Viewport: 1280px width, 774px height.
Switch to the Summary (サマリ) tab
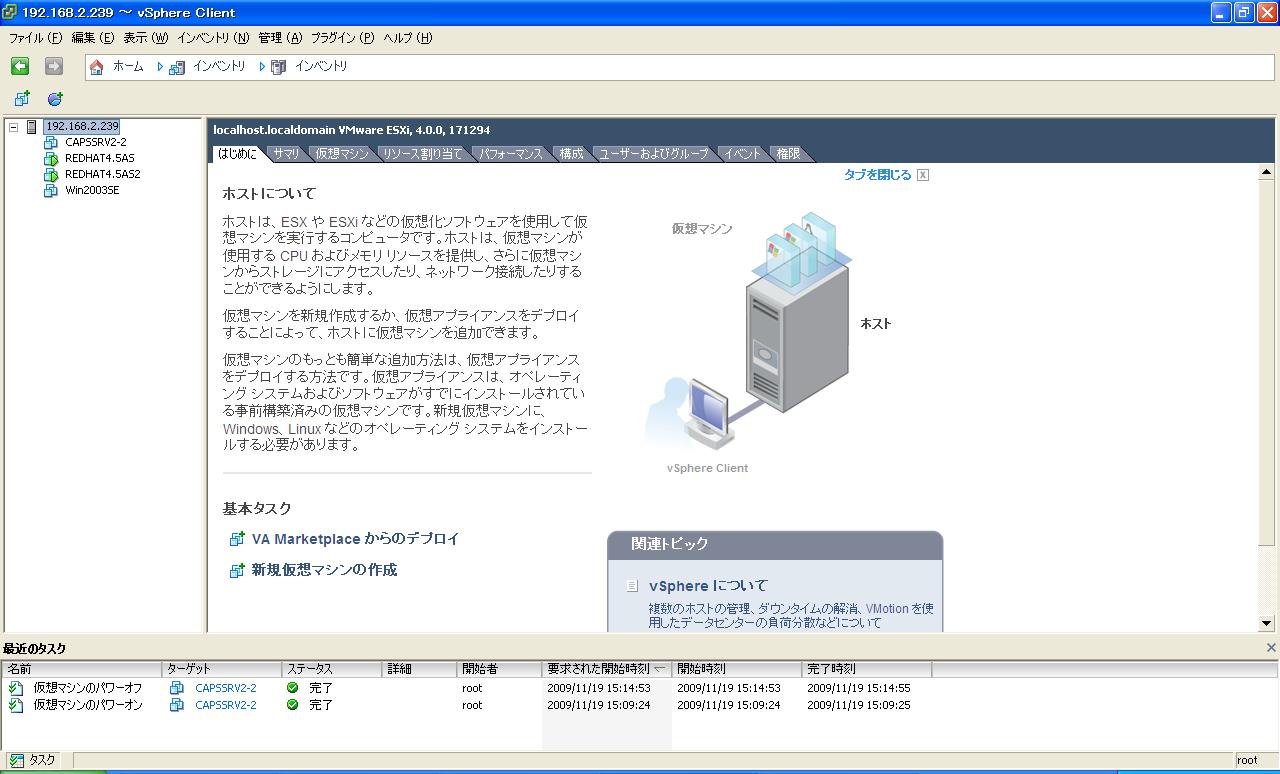(286, 154)
